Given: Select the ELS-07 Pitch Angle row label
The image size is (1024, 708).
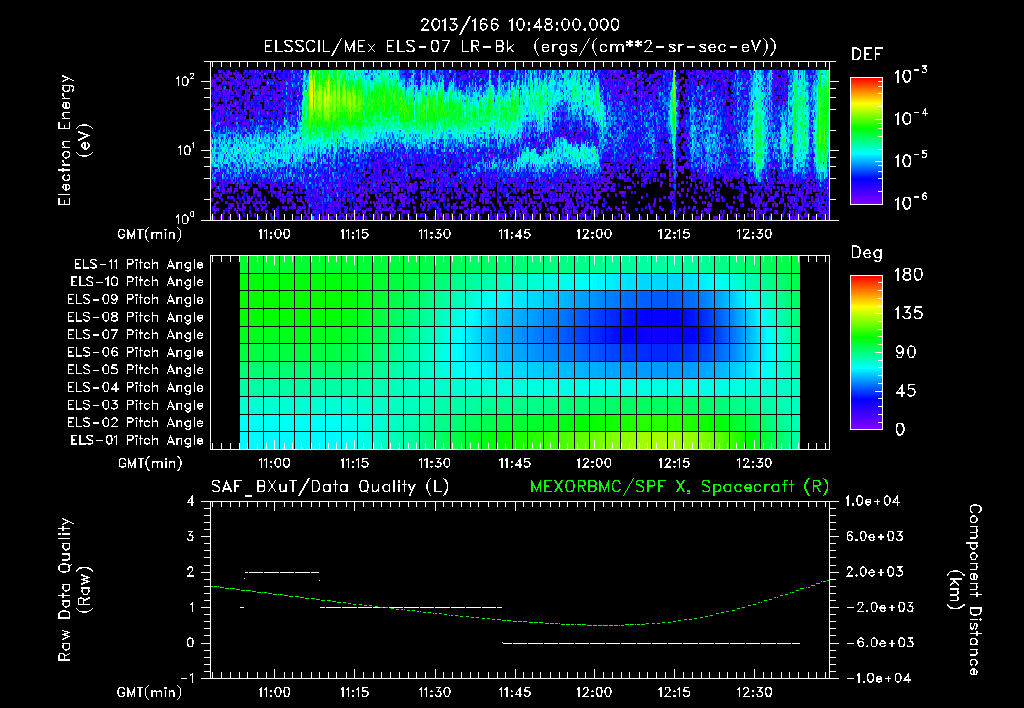Looking at the screenshot, I should (x=136, y=334).
